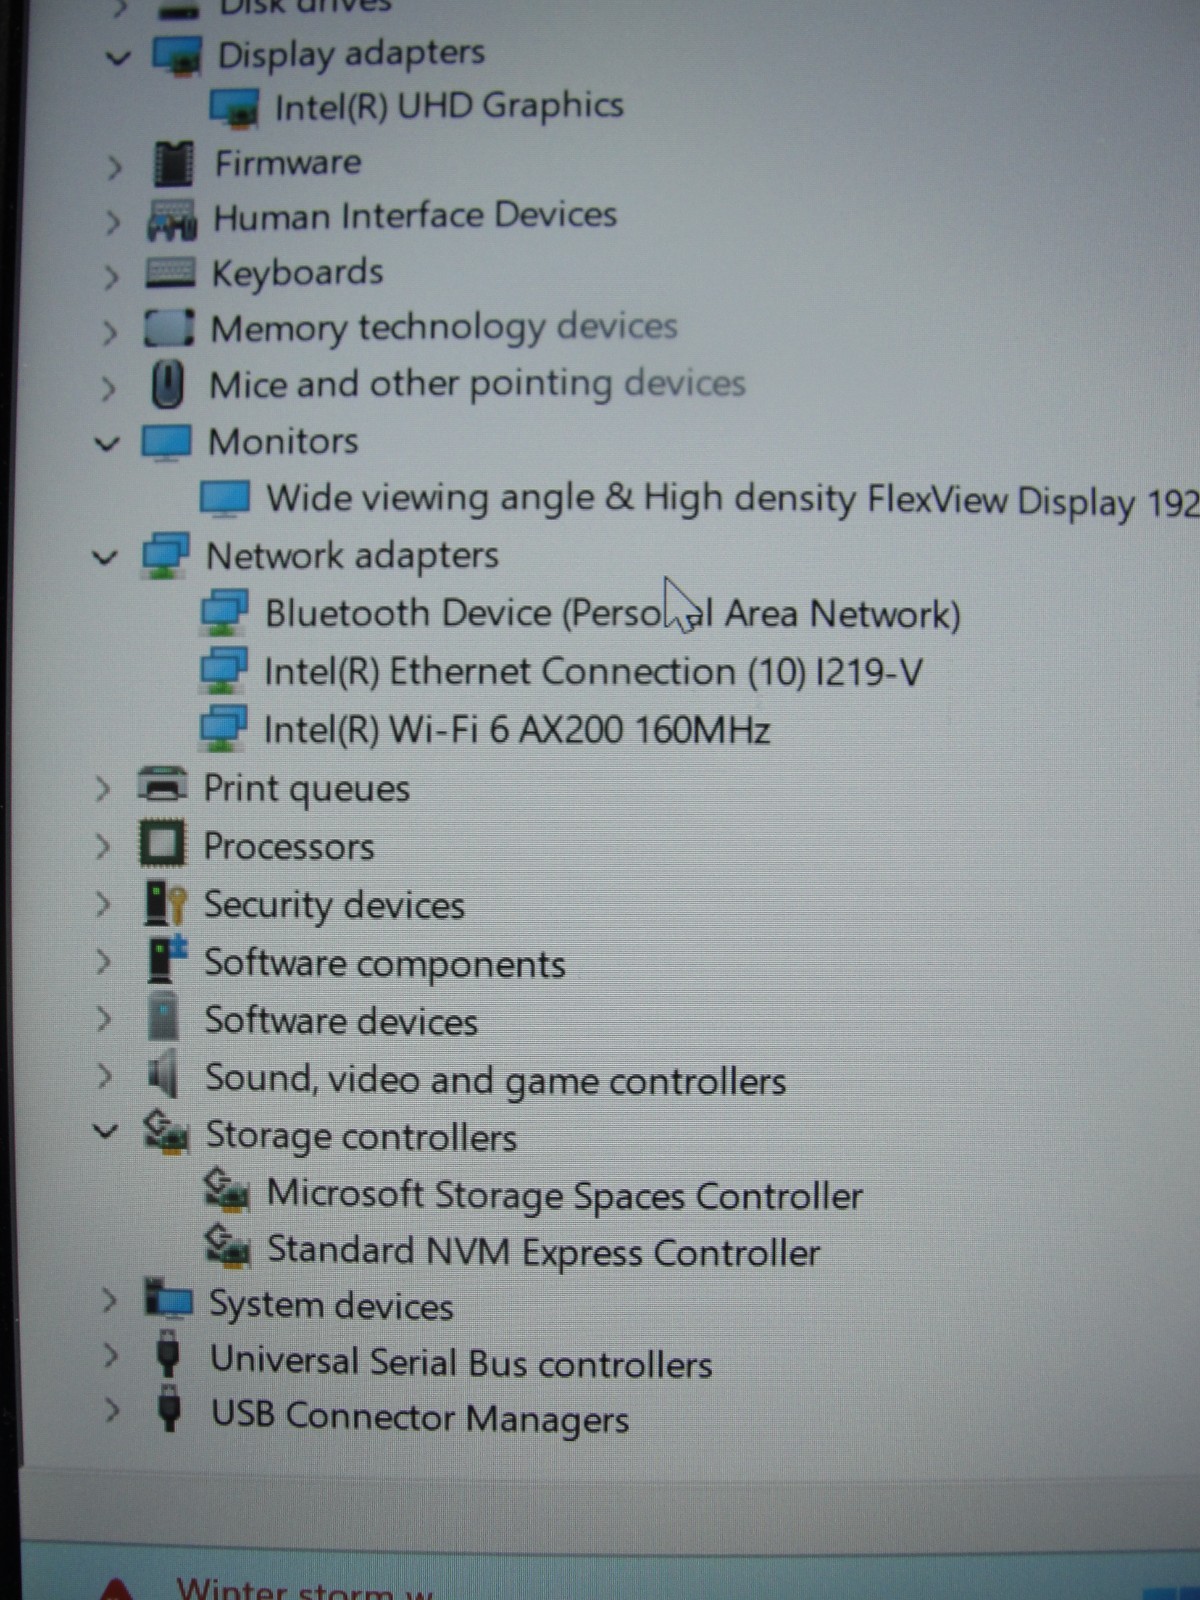Click the Microsoft Storage Spaces Controller icon

[x=227, y=1191]
